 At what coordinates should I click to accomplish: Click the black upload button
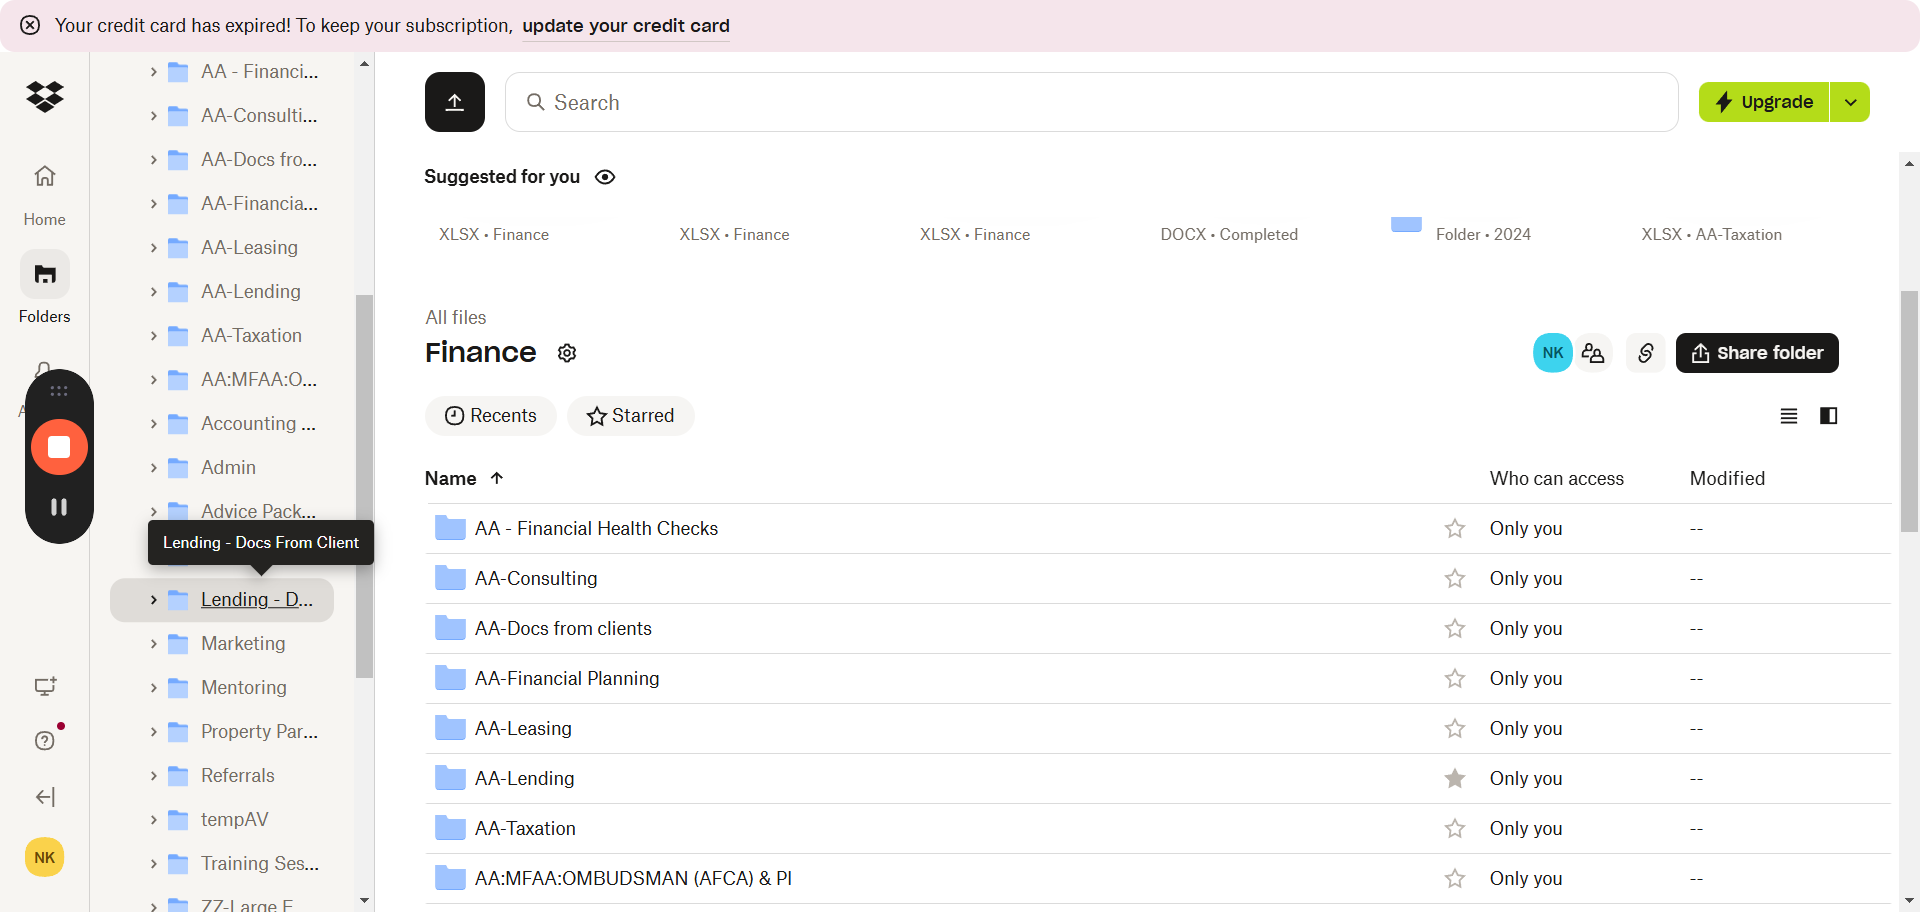(454, 102)
